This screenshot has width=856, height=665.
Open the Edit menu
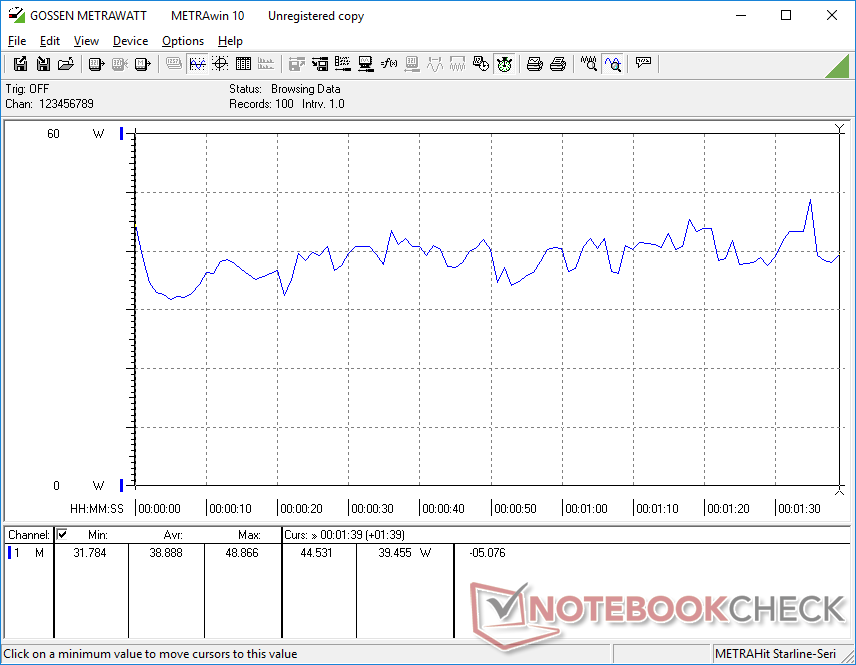pos(50,41)
